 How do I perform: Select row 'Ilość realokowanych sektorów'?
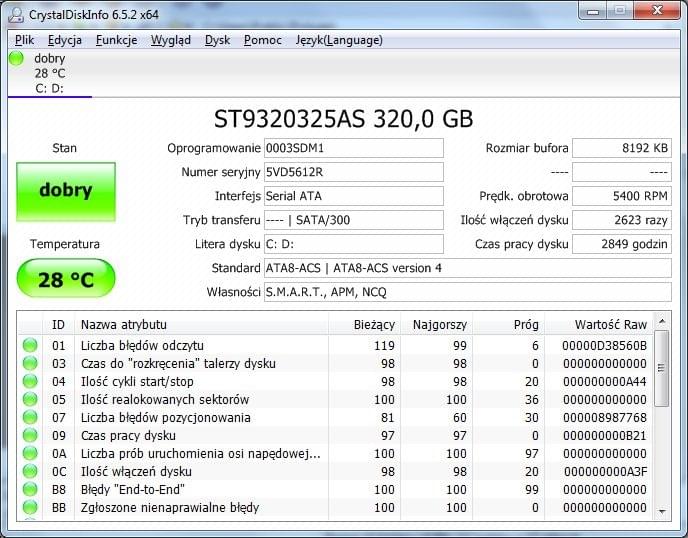pyautogui.click(x=335, y=399)
